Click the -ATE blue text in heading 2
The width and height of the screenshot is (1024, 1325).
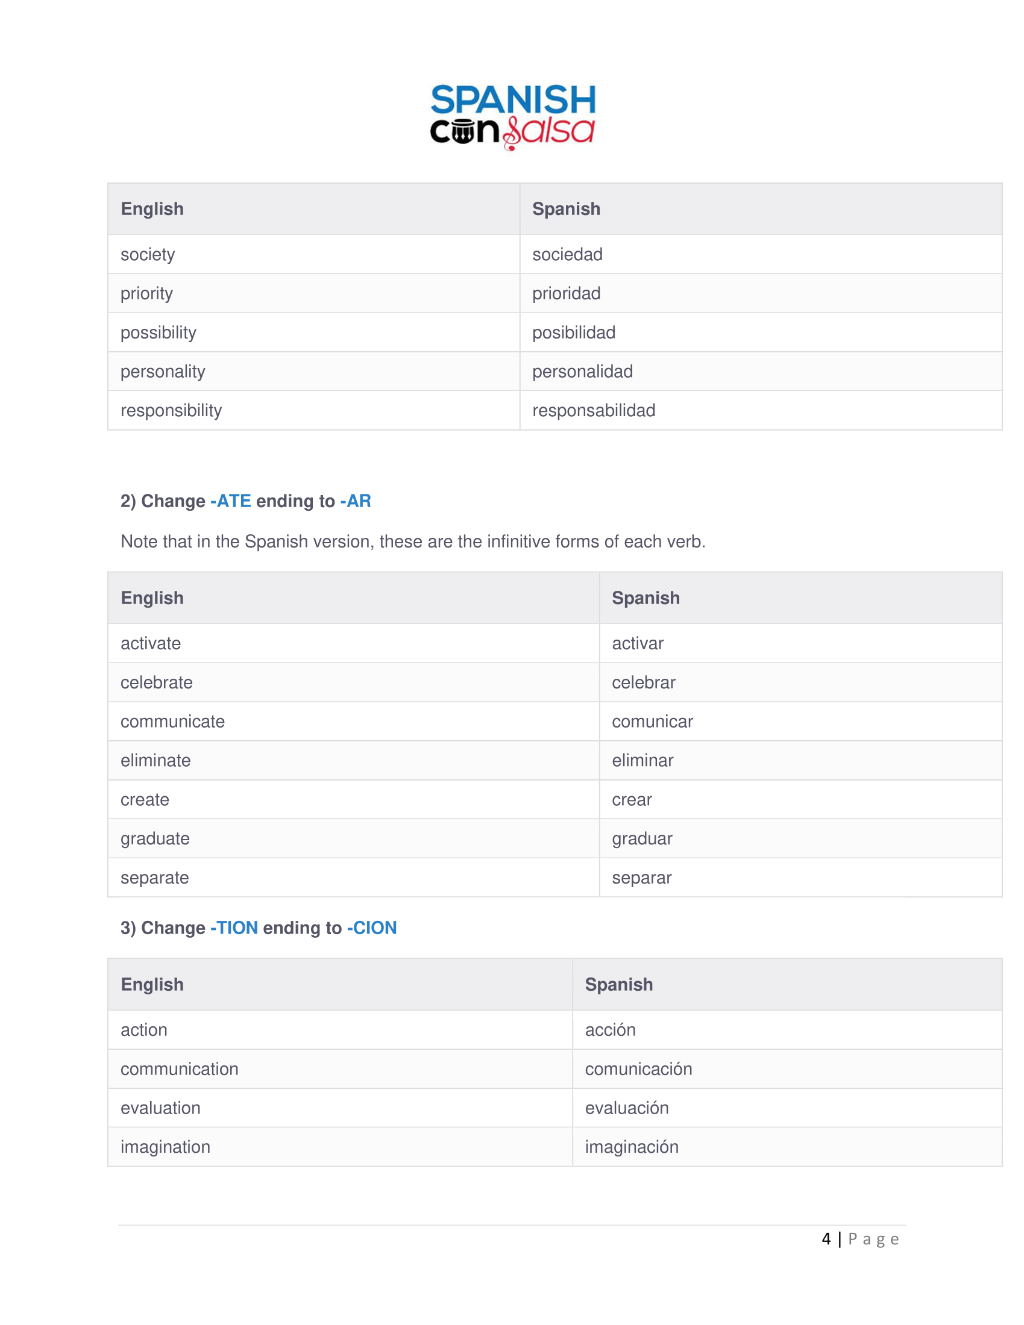click(x=231, y=501)
